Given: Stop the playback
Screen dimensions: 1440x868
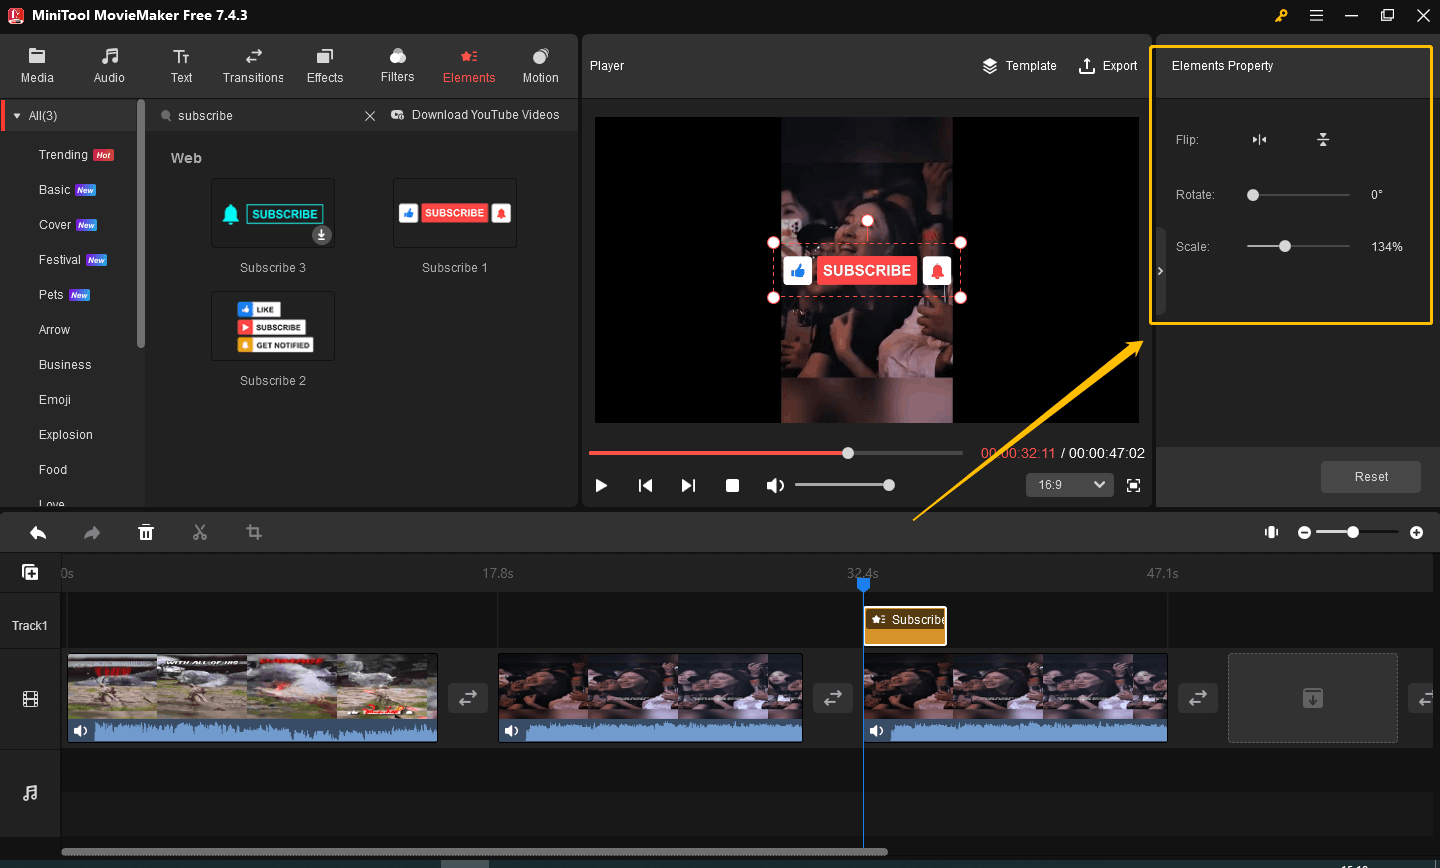Looking at the screenshot, I should click(x=732, y=485).
